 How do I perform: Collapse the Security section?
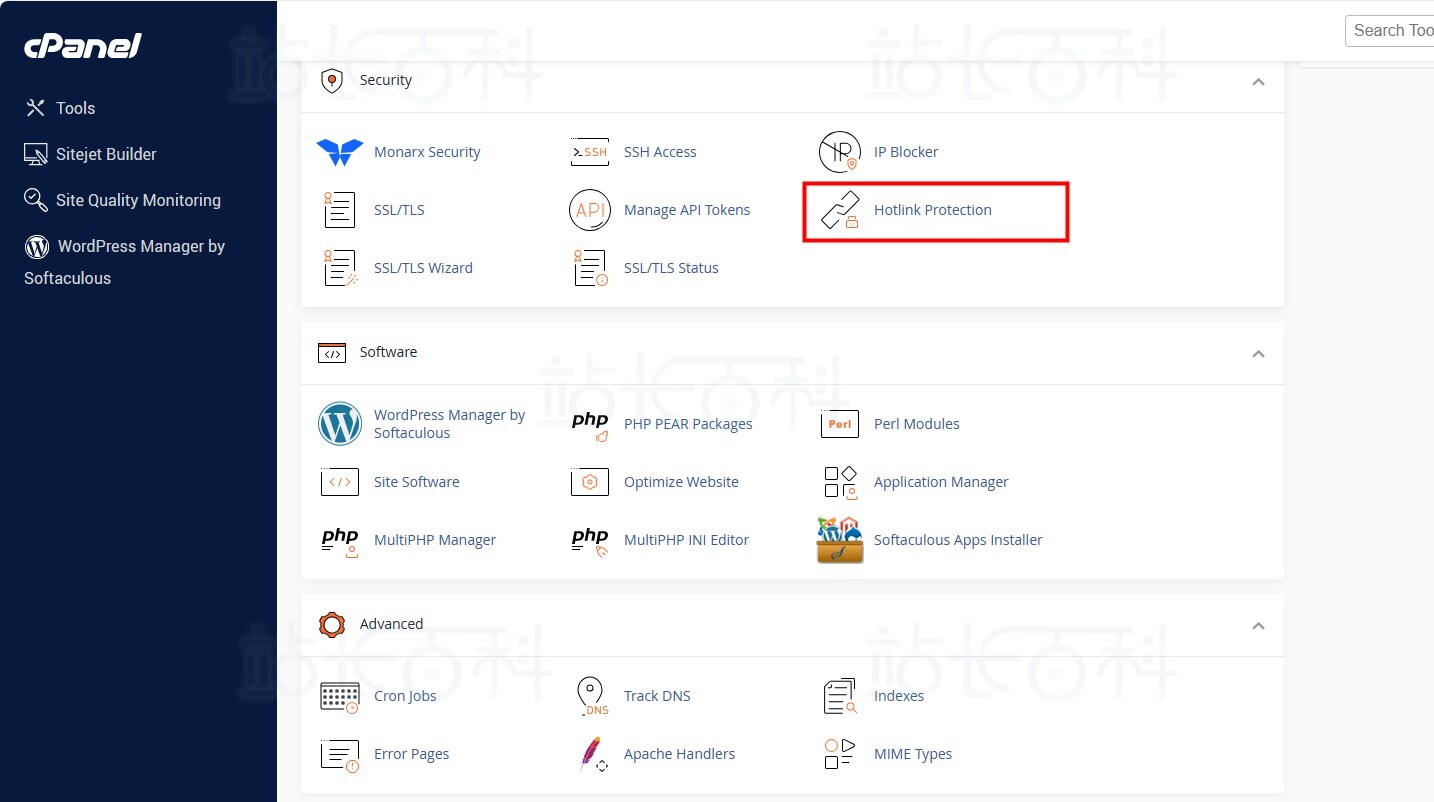pyautogui.click(x=1258, y=82)
